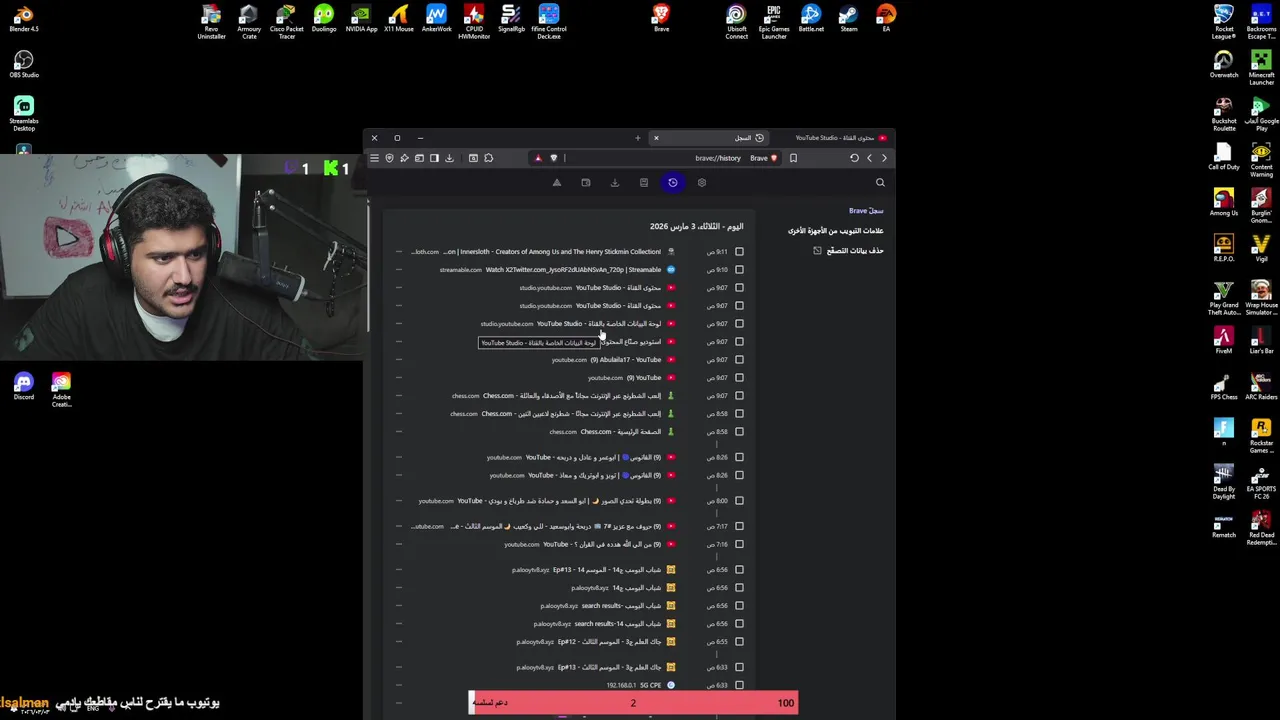Select the سجلّ Brave sidebar item
The height and width of the screenshot is (720, 1280).
coord(866,211)
